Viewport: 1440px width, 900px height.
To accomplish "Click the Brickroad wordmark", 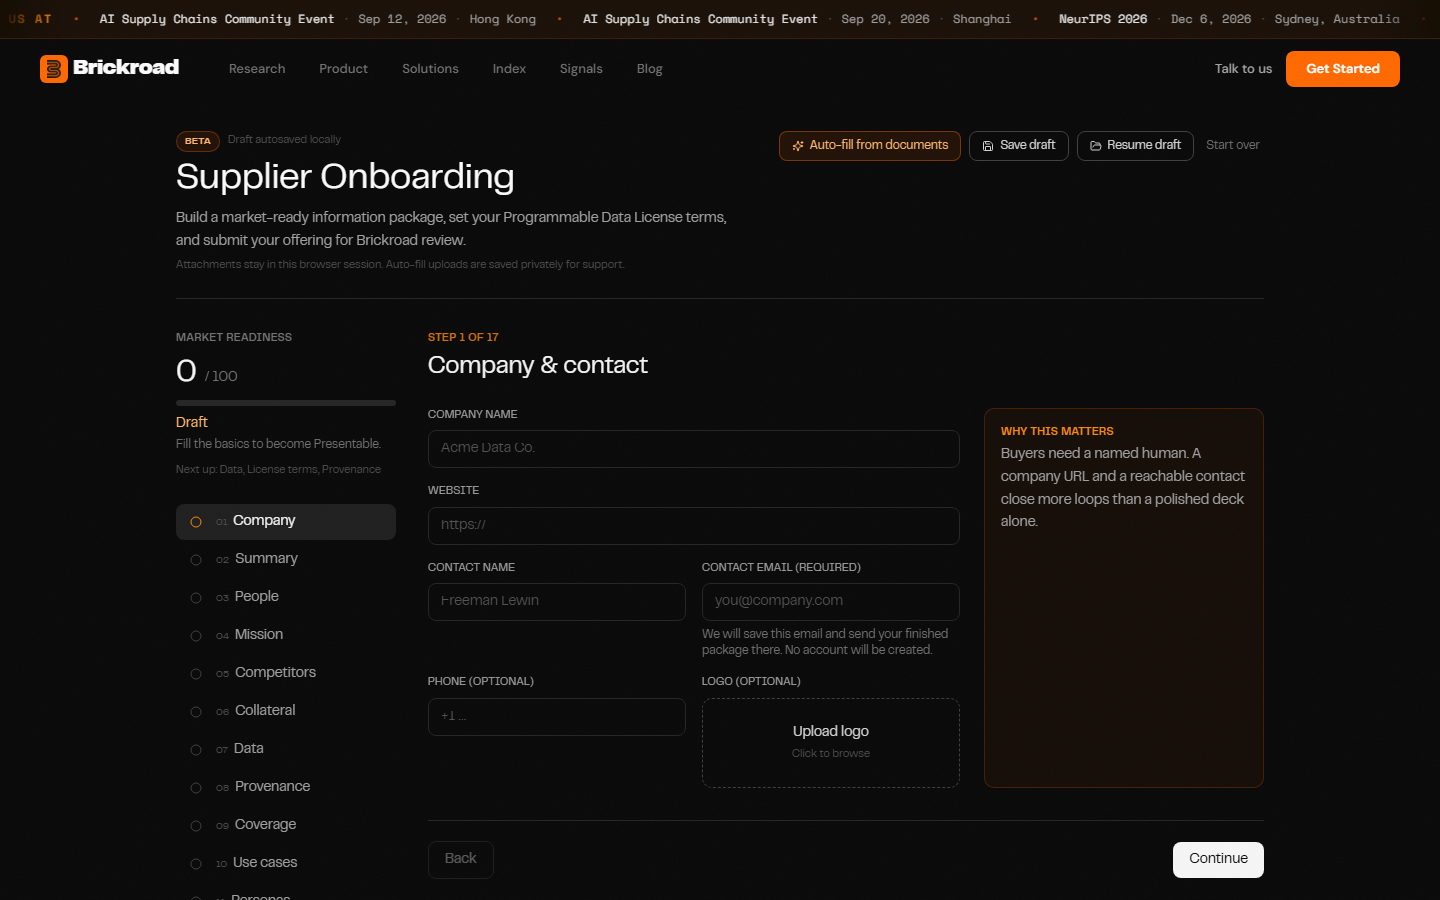I will tap(126, 67).
